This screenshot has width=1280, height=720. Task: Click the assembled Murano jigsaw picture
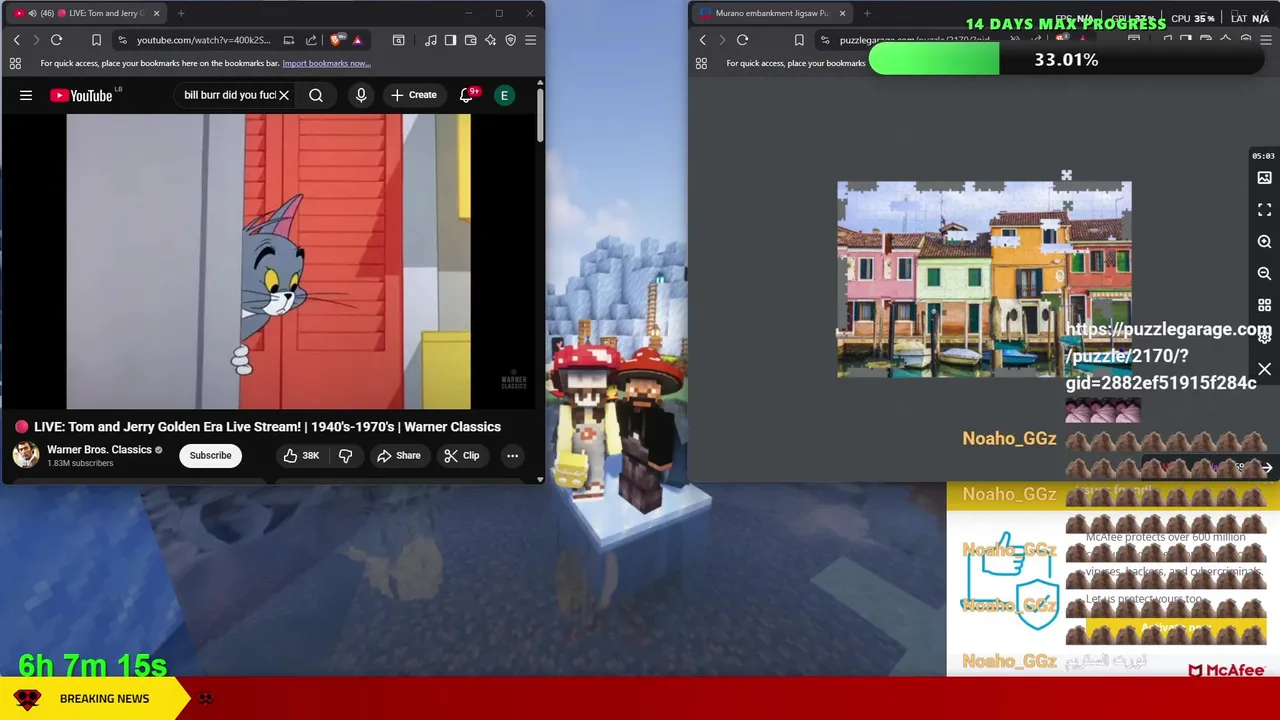point(984,280)
